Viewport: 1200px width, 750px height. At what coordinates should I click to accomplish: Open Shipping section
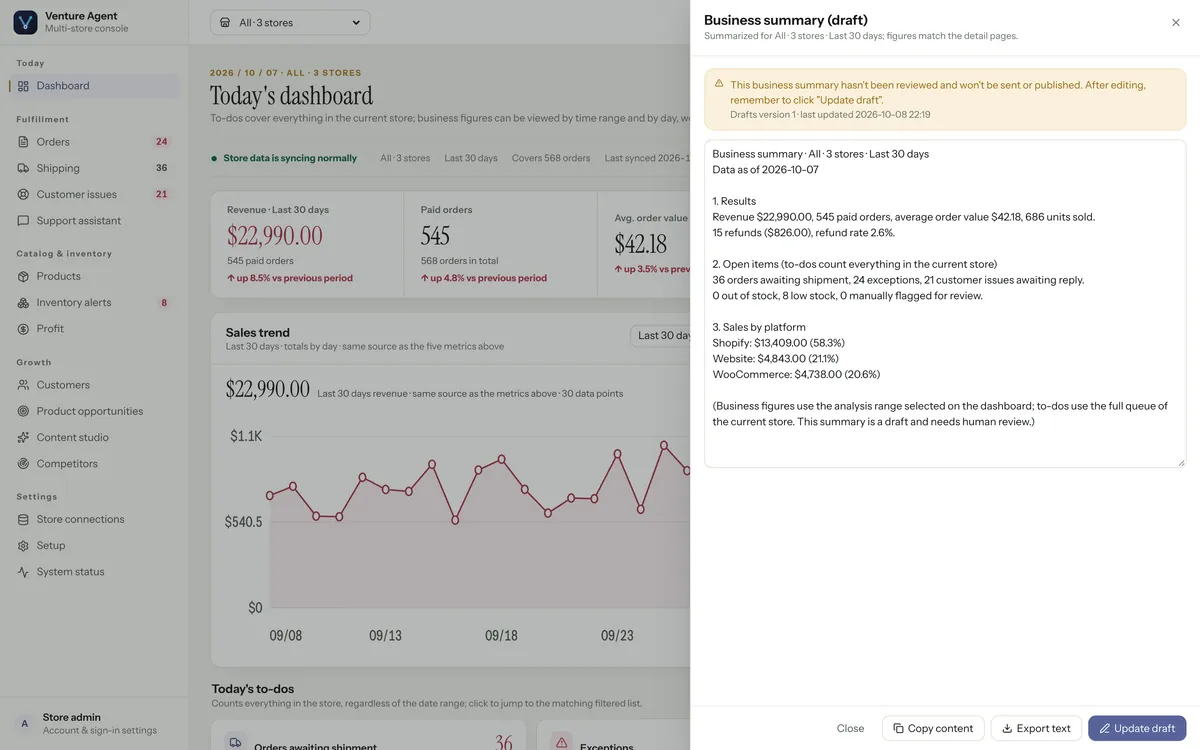[94, 168]
